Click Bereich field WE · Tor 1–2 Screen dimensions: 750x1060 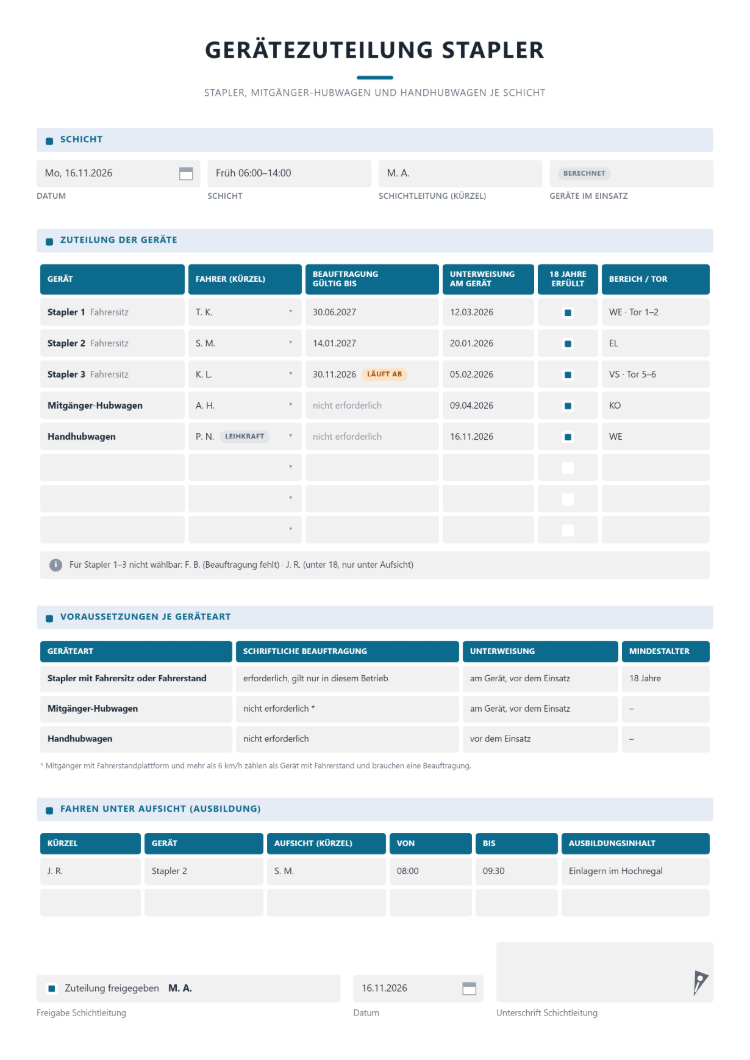[655, 312]
